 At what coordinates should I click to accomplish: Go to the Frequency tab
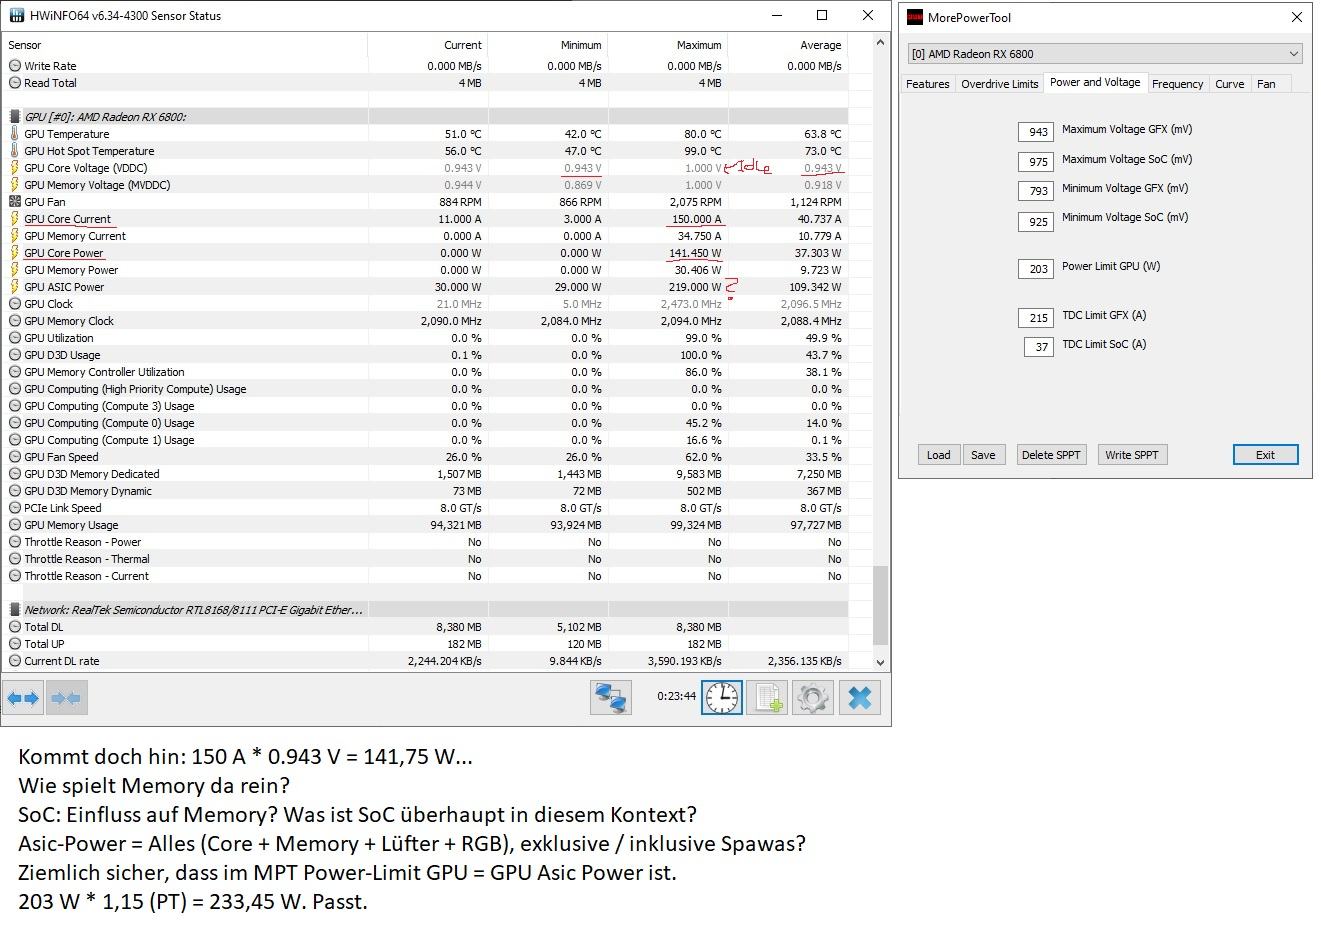pyautogui.click(x=1178, y=84)
